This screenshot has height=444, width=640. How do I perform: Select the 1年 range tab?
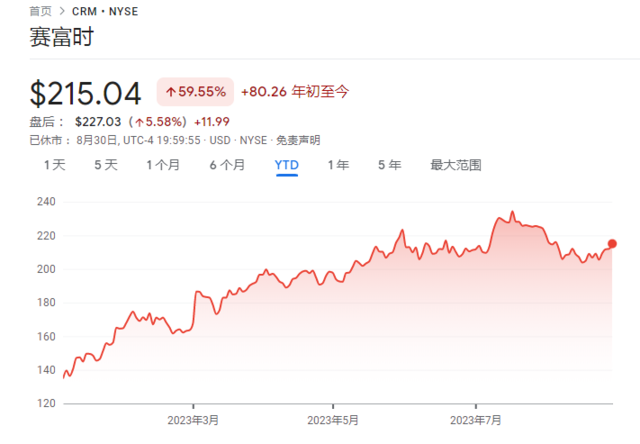[x=338, y=165]
